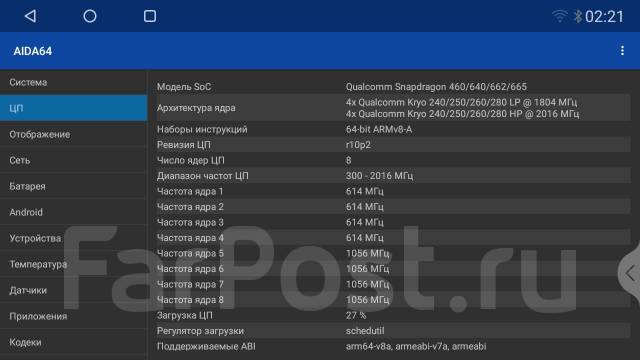Open the Сеть section
640x360 pixels.
(73, 160)
